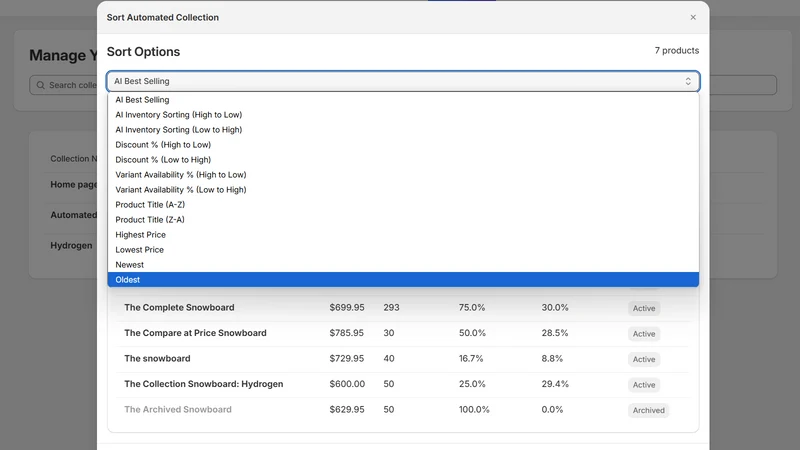This screenshot has width=800, height=450.
Task: Click the 7 products count label
Action: 677,51
